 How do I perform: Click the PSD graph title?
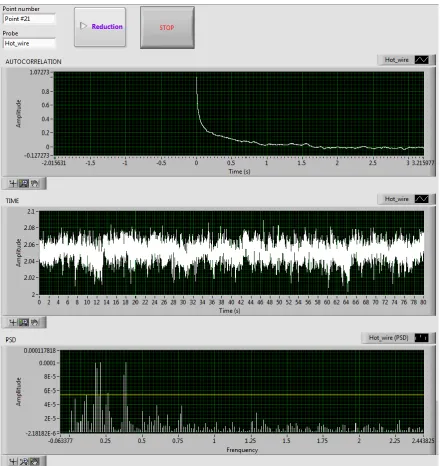[11, 340]
